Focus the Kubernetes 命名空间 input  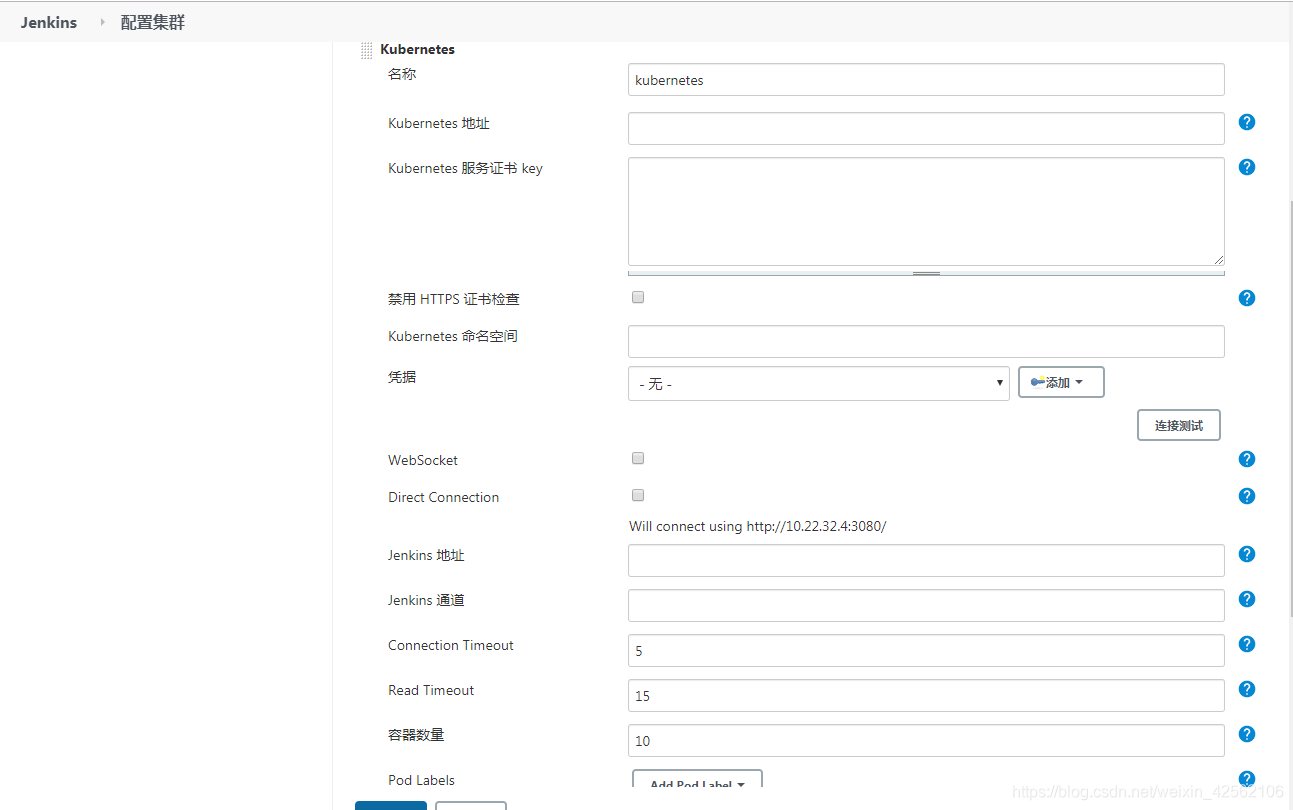926,341
